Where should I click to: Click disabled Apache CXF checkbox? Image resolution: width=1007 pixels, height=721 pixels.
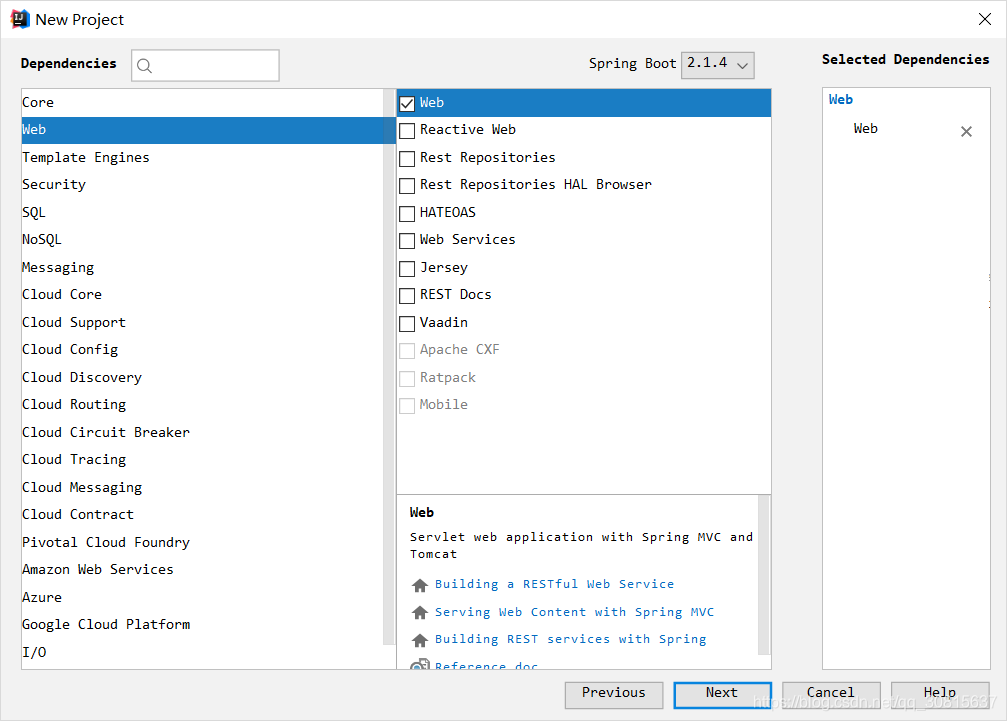click(407, 351)
